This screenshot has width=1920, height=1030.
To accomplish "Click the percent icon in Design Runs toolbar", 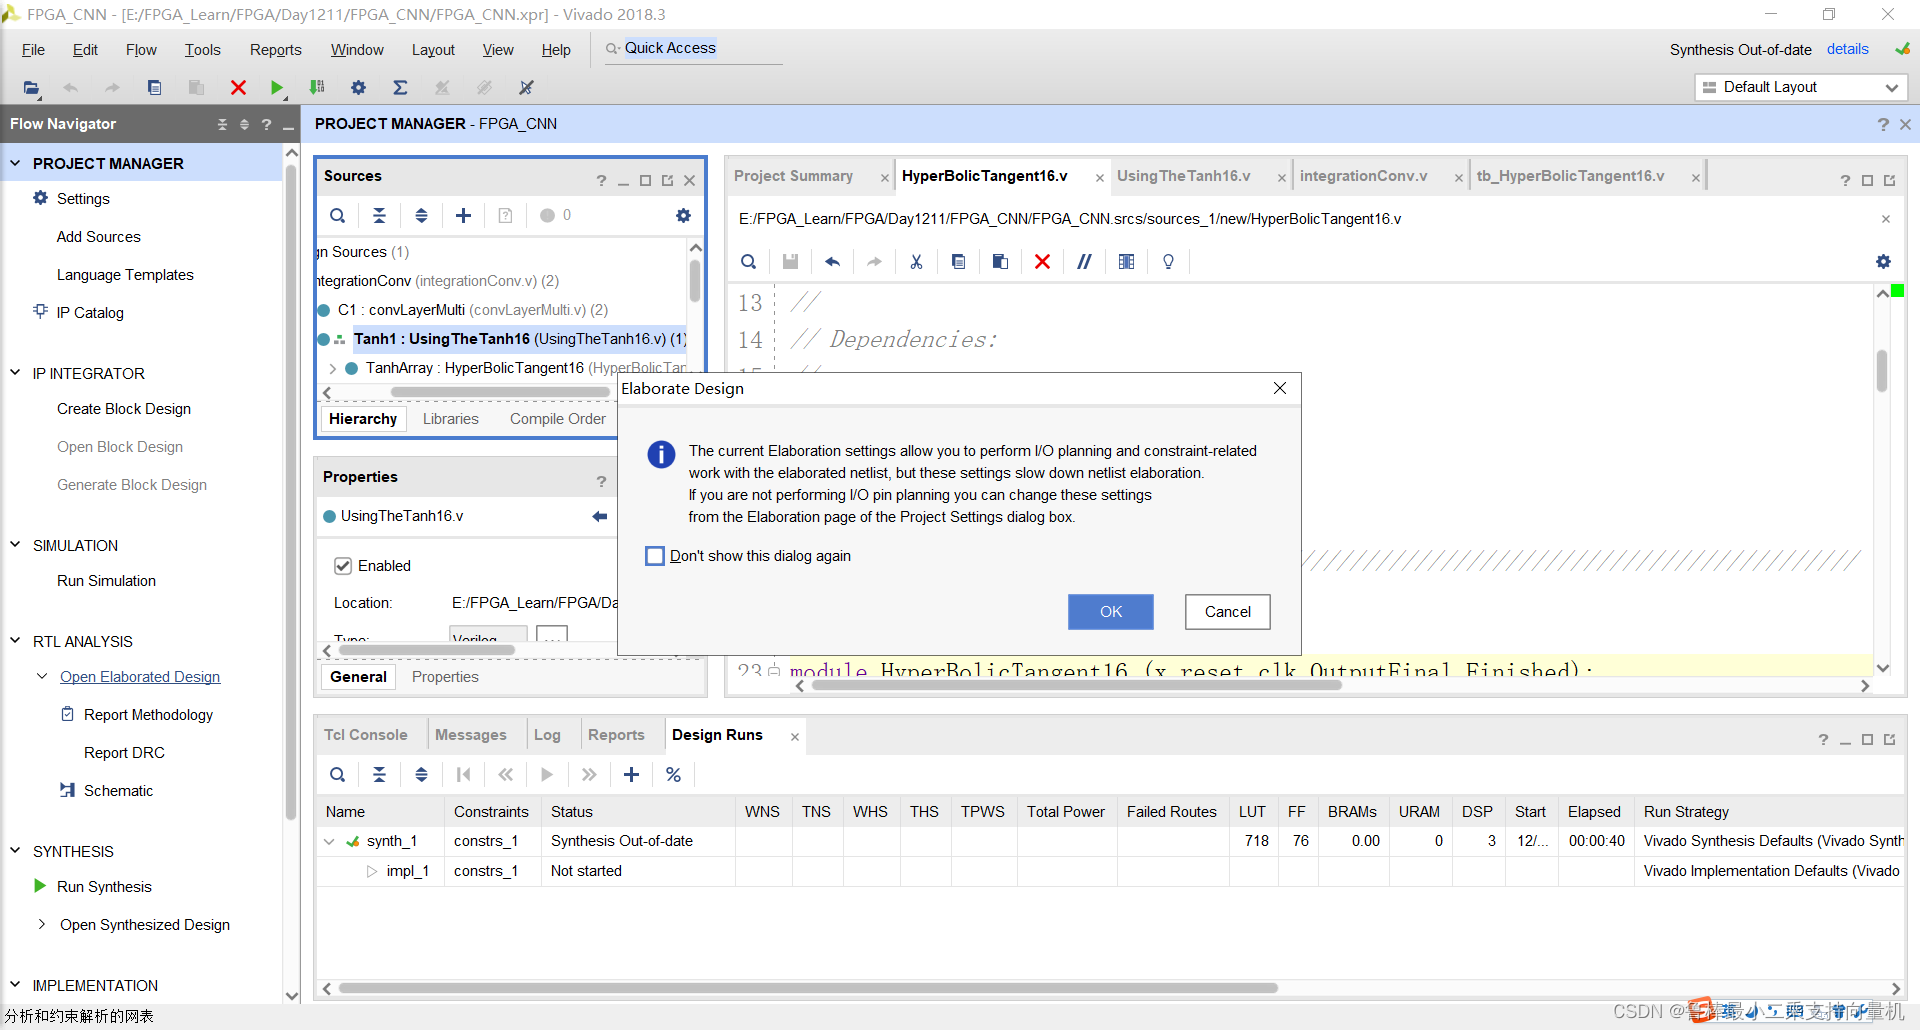I will (x=673, y=775).
